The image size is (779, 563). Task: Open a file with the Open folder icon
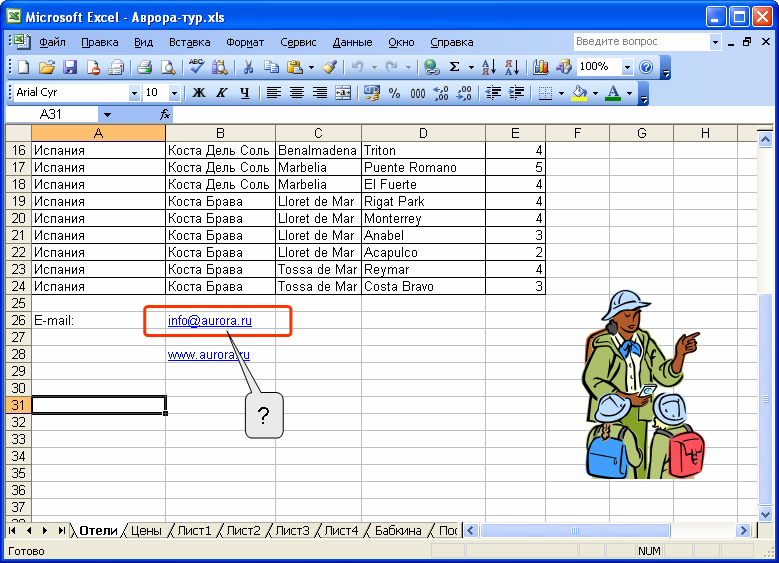[x=47, y=67]
